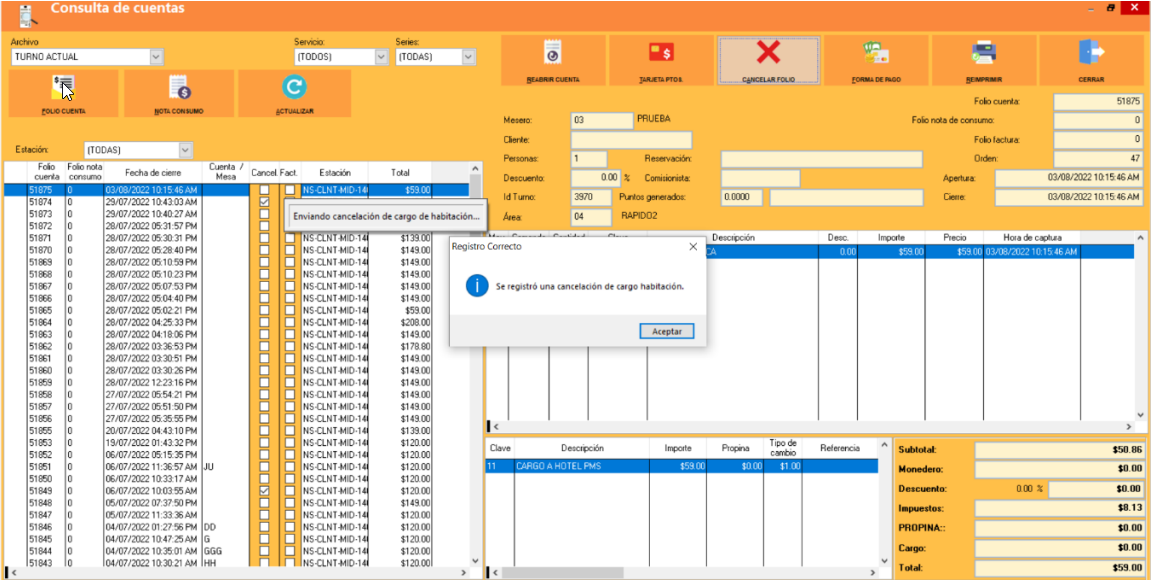Open the Series (TODAS) dropdown

469,57
